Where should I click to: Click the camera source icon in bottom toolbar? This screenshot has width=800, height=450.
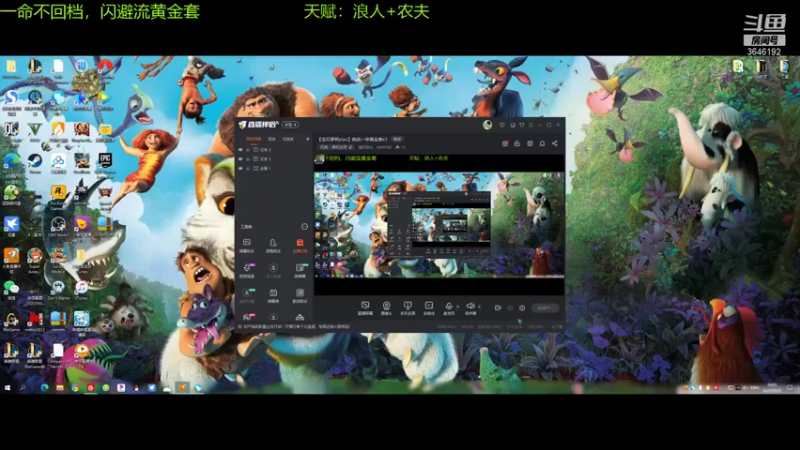click(x=386, y=307)
